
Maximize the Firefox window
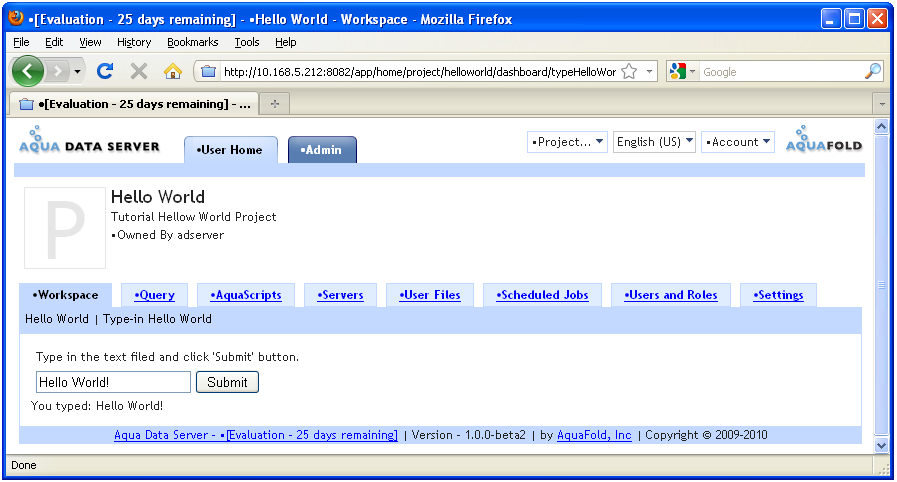[x=854, y=19]
